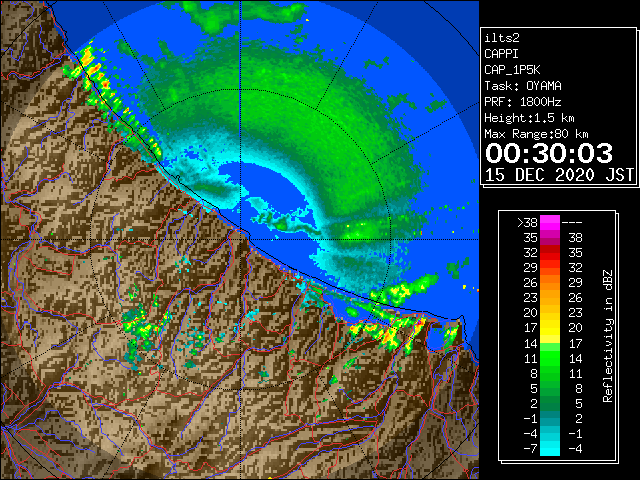
Task: Select the 'CAP_1P5K' label
Action: tap(512, 70)
